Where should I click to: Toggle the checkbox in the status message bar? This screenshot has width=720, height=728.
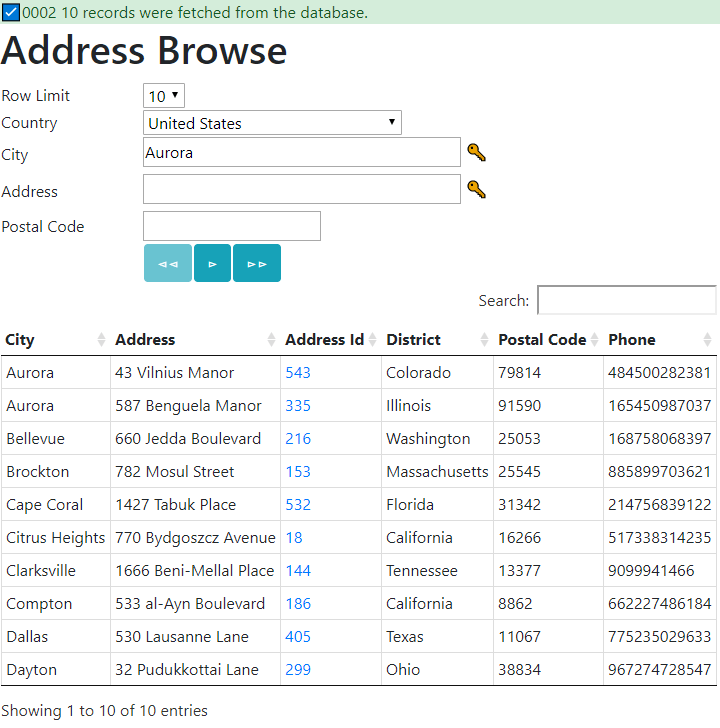(x=11, y=13)
